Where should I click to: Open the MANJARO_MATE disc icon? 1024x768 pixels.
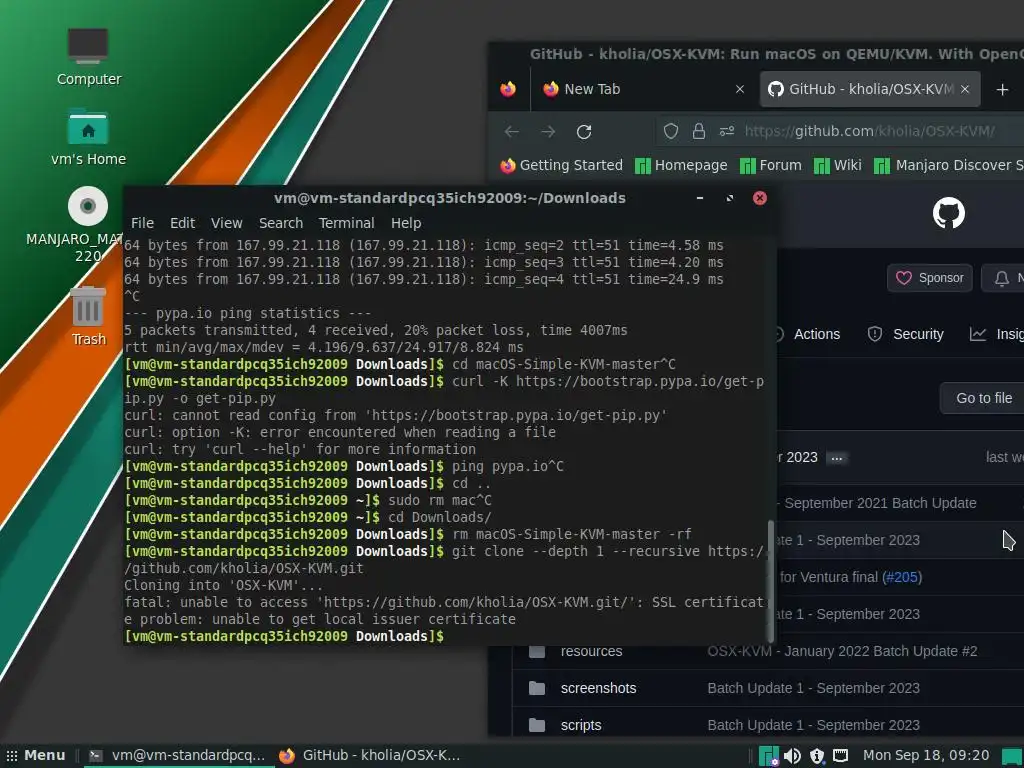coord(88,224)
